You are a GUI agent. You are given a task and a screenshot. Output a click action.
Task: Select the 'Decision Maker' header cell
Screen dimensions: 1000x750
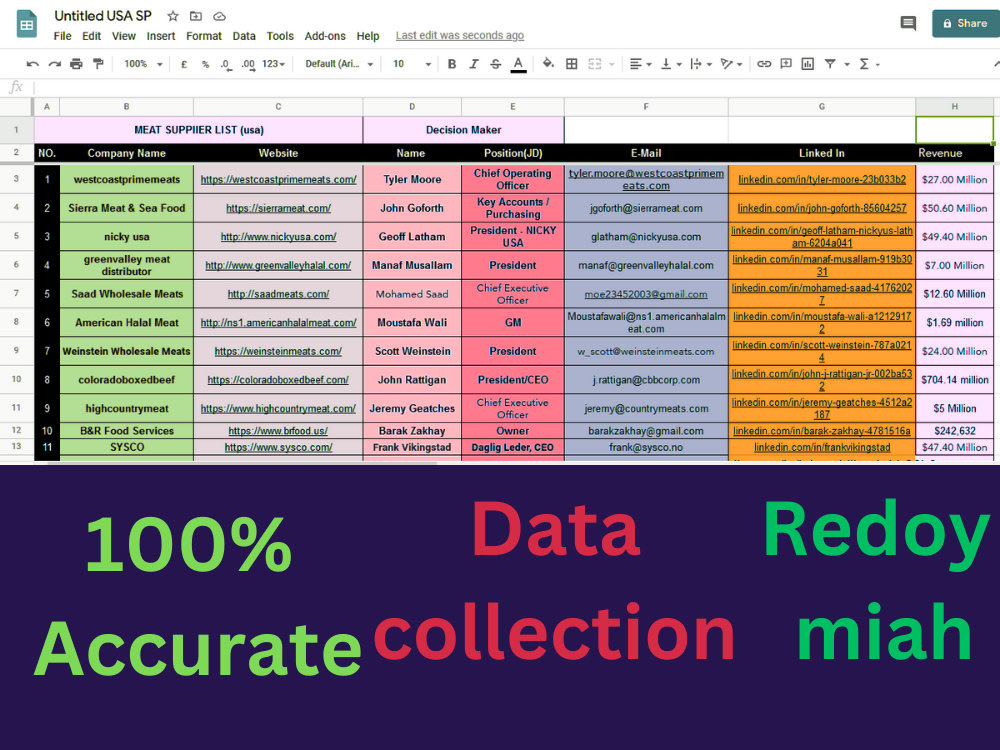click(x=464, y=130)
